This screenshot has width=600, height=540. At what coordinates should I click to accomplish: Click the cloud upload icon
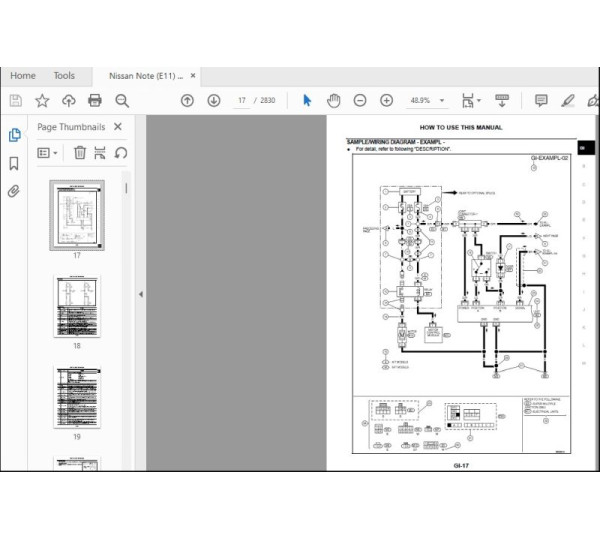point(69,100)
